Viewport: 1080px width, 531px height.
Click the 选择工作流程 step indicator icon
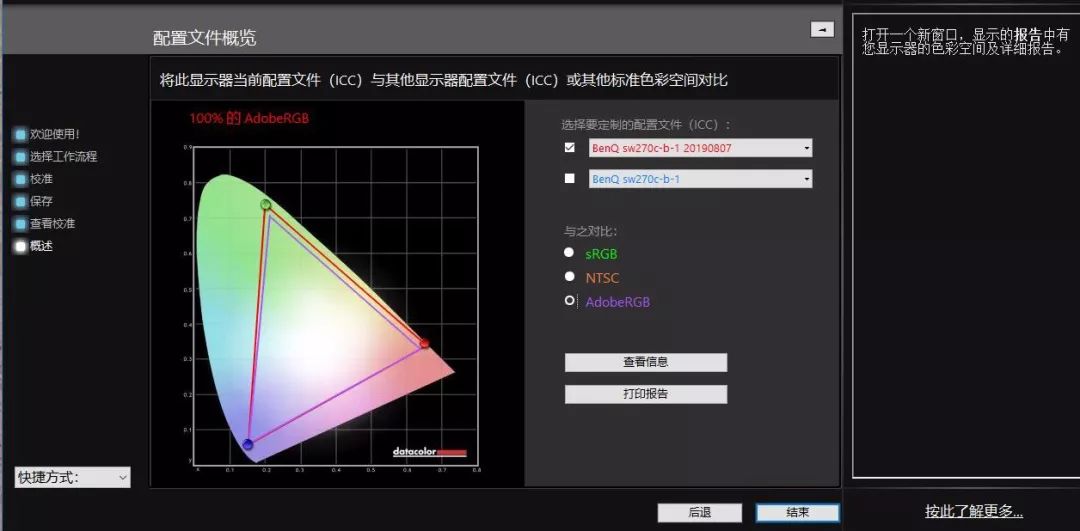[20, 157]
